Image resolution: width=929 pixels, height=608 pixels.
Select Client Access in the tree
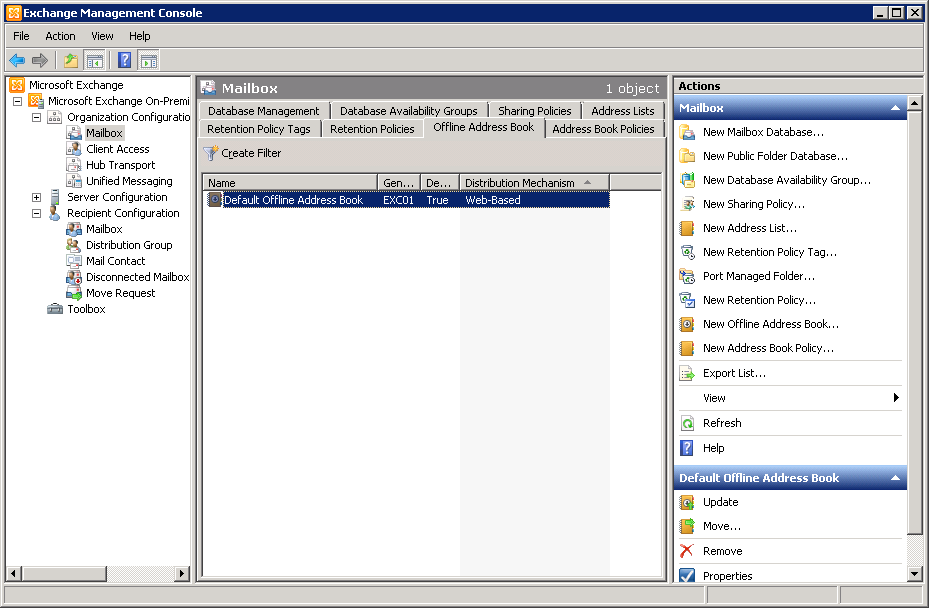tap(117, 149)
